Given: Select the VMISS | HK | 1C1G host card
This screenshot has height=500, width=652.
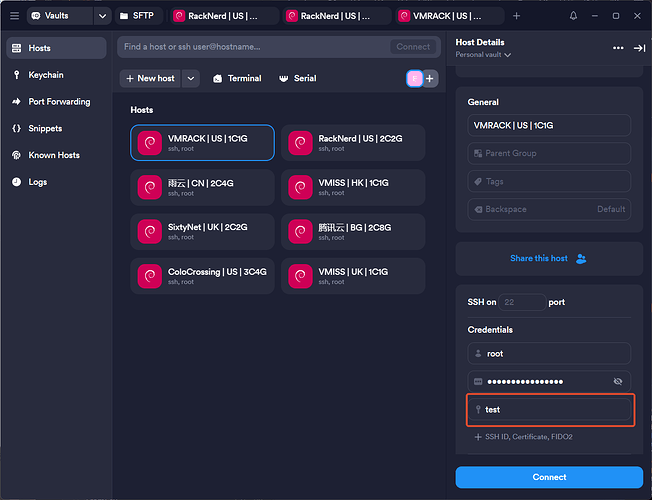Looking at the screenshot, I should tap(353, 187).
